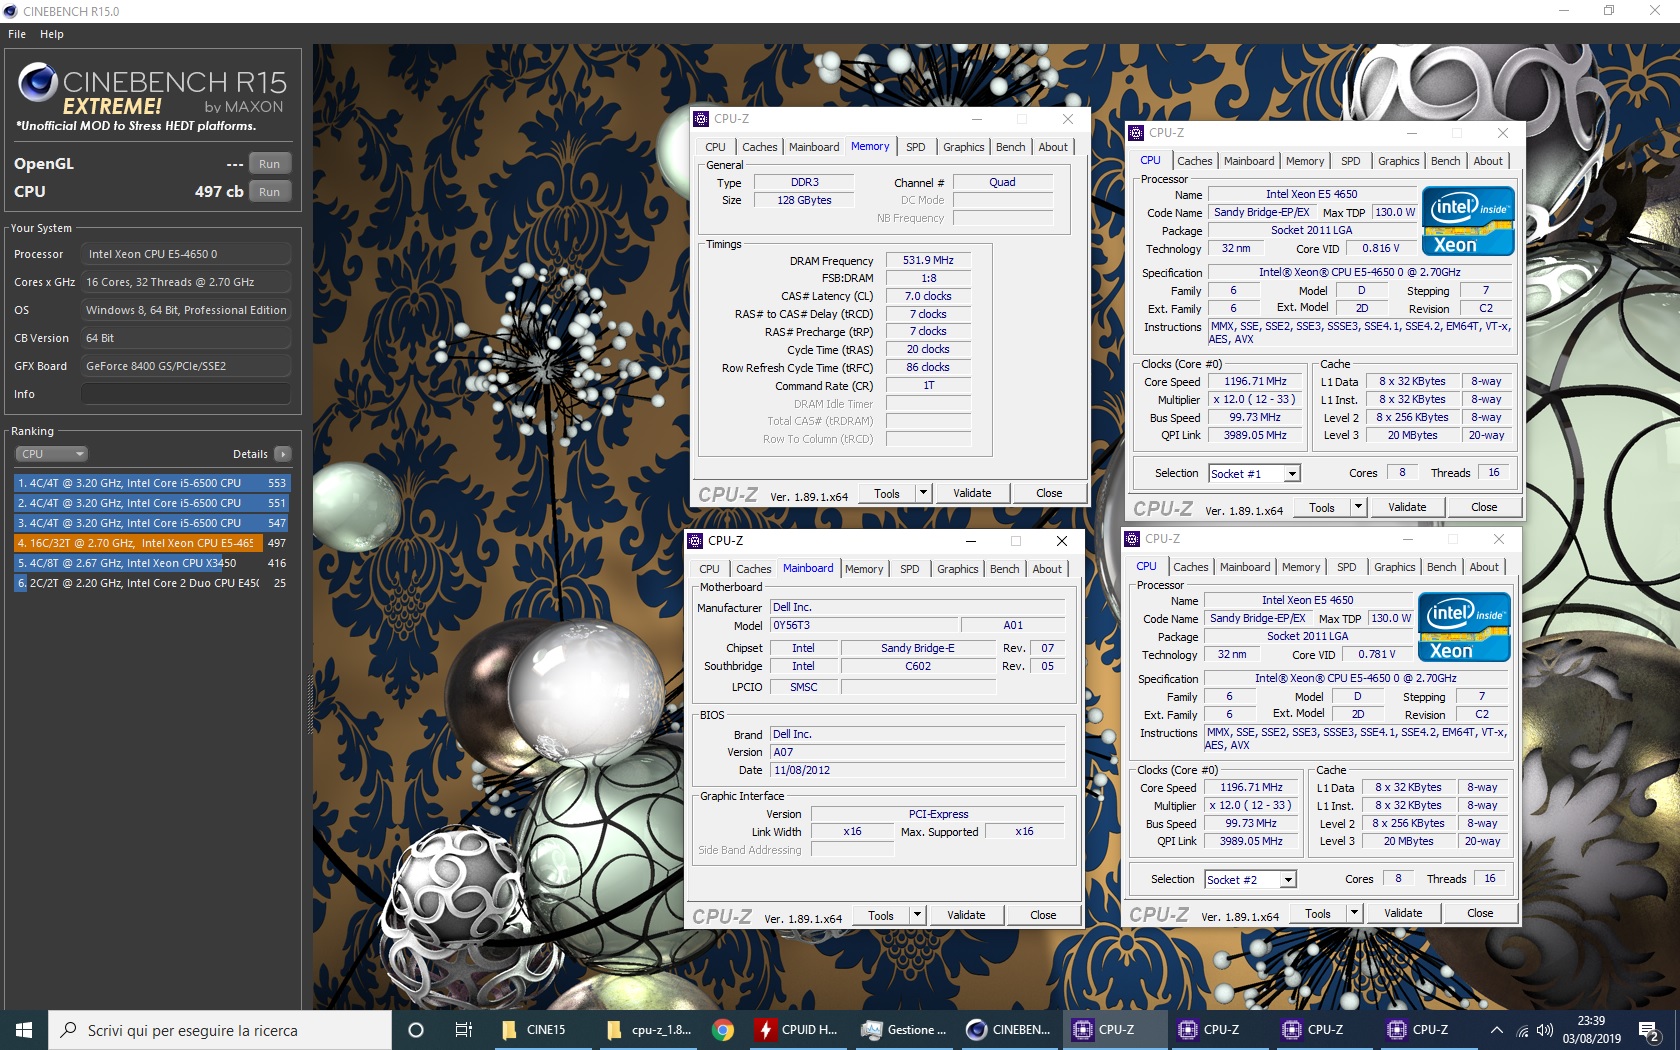Viewport: 1680px width, 1050px height.
Task: Expand Tools dropdown arrow in Socket #1 CPU-Z window
Action: click(x=1358, y=507)
